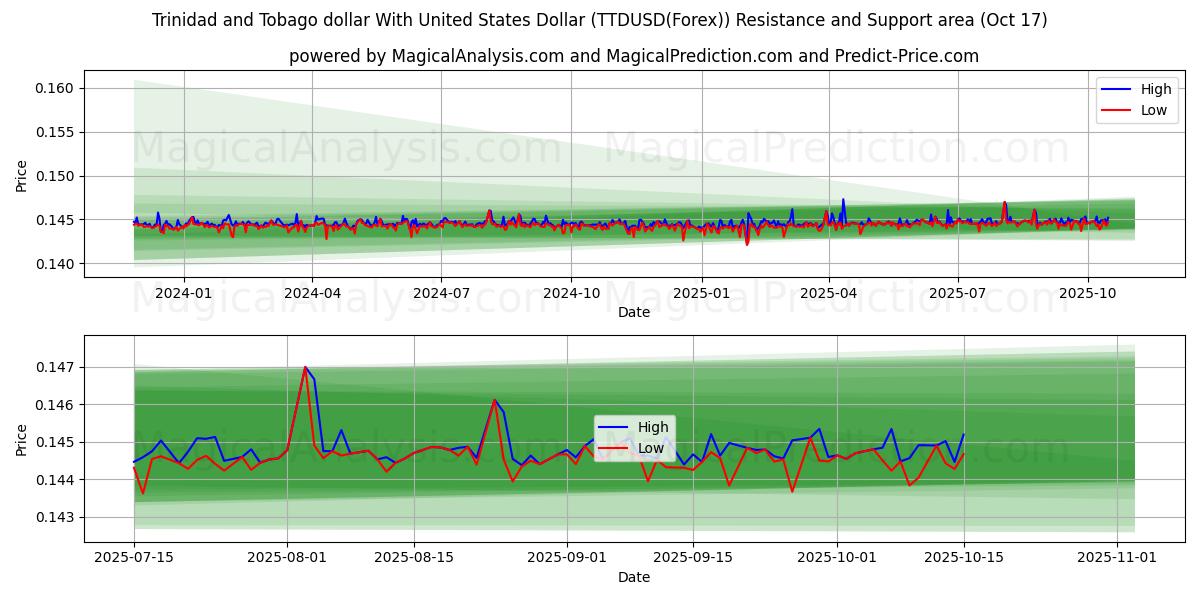Screen dimensions: 1200x600
Task: Select the 'High' legend entry in upper chart
Action: (x=1156, y=89)
